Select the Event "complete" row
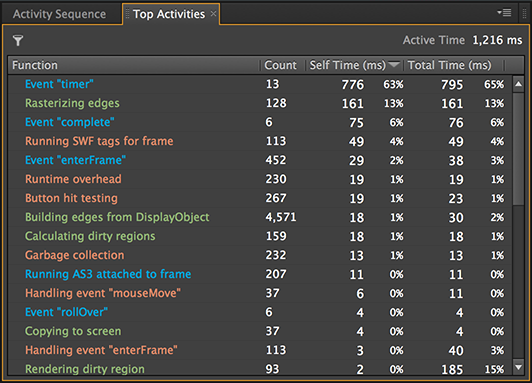Viewport: 532px width, 383px height. point(260,122)
